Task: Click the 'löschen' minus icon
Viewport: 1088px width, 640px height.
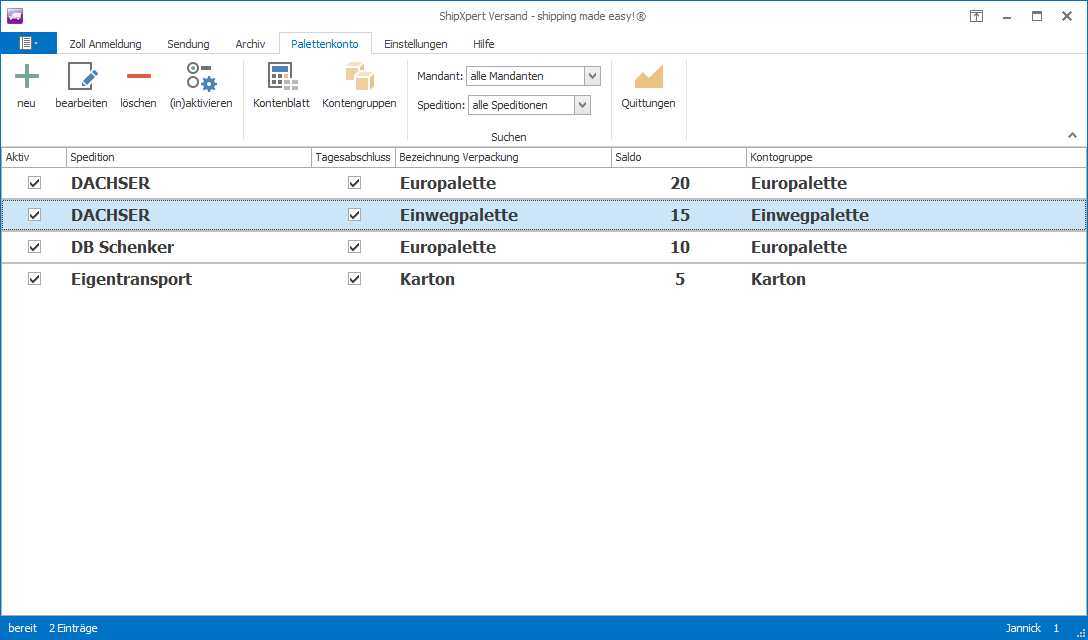Action: pos(138,77)
